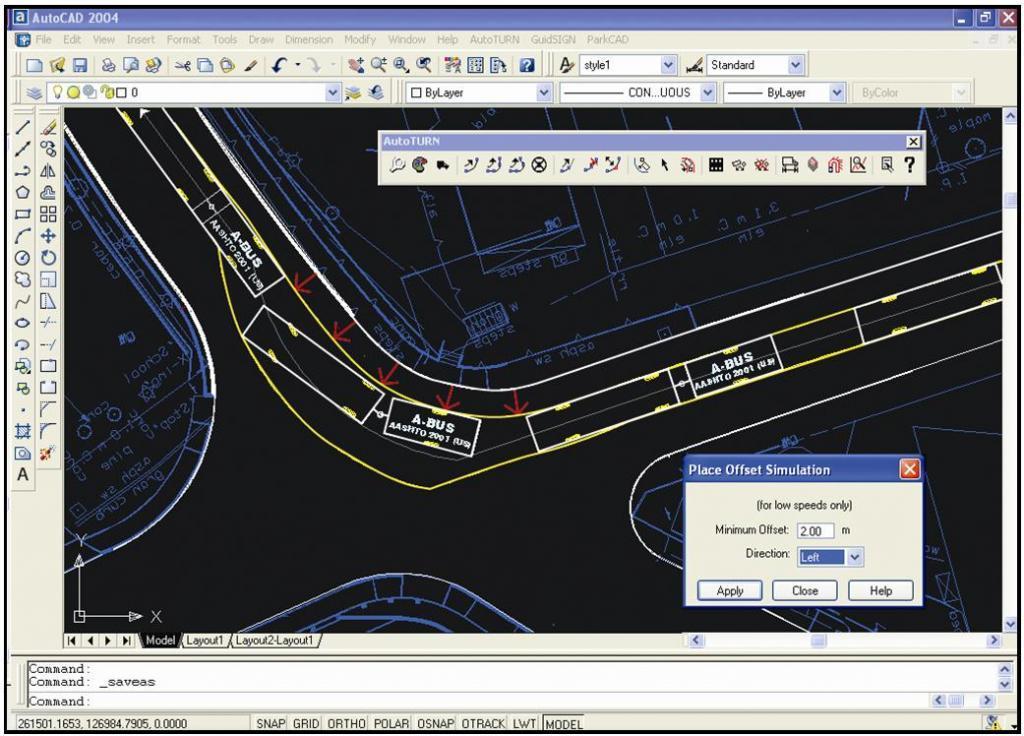
Task: Open the Draw menu
Action: tap(261, 39)
